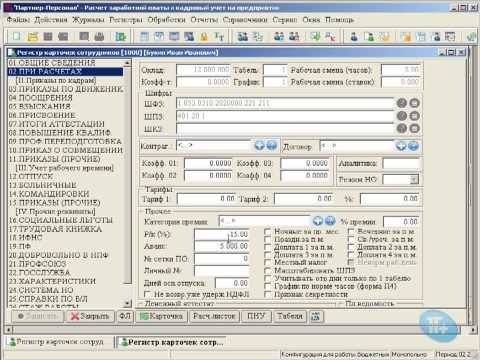Click first blue round button beside Договор field
Screen dimensions: 480x360
click(x=401, y=146)
